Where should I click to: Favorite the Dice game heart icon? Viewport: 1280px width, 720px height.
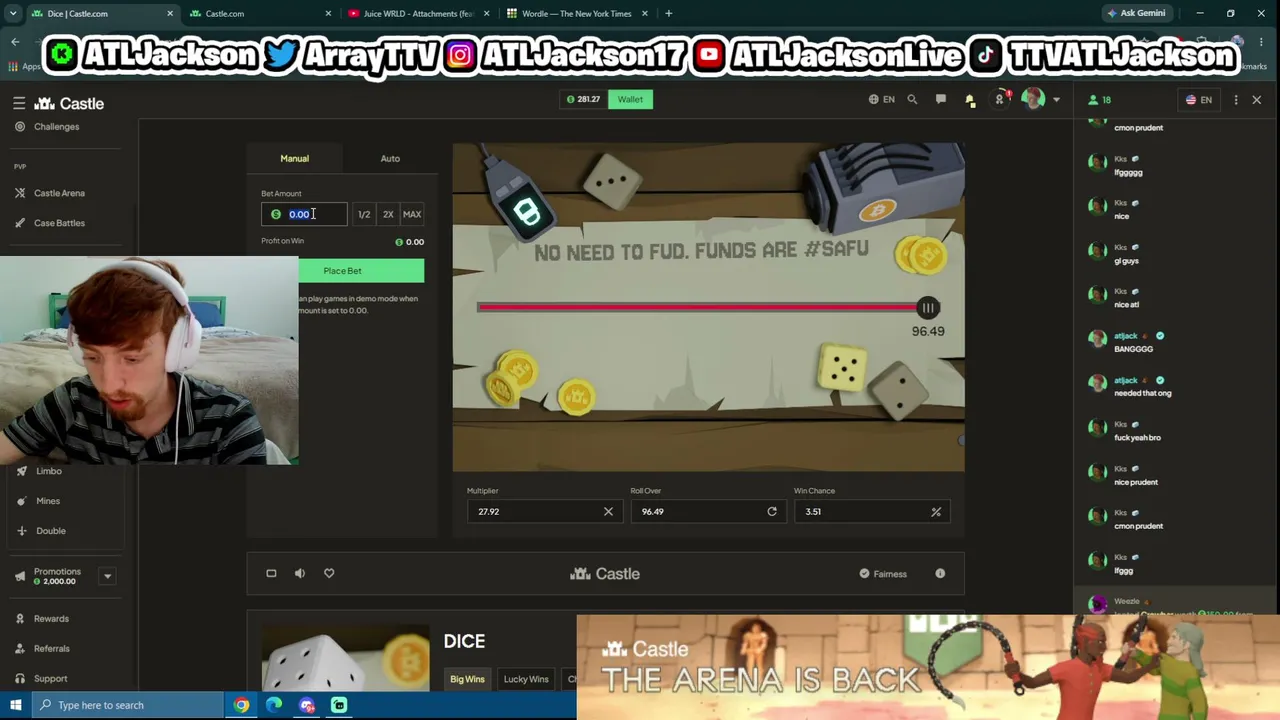point(329,573)
